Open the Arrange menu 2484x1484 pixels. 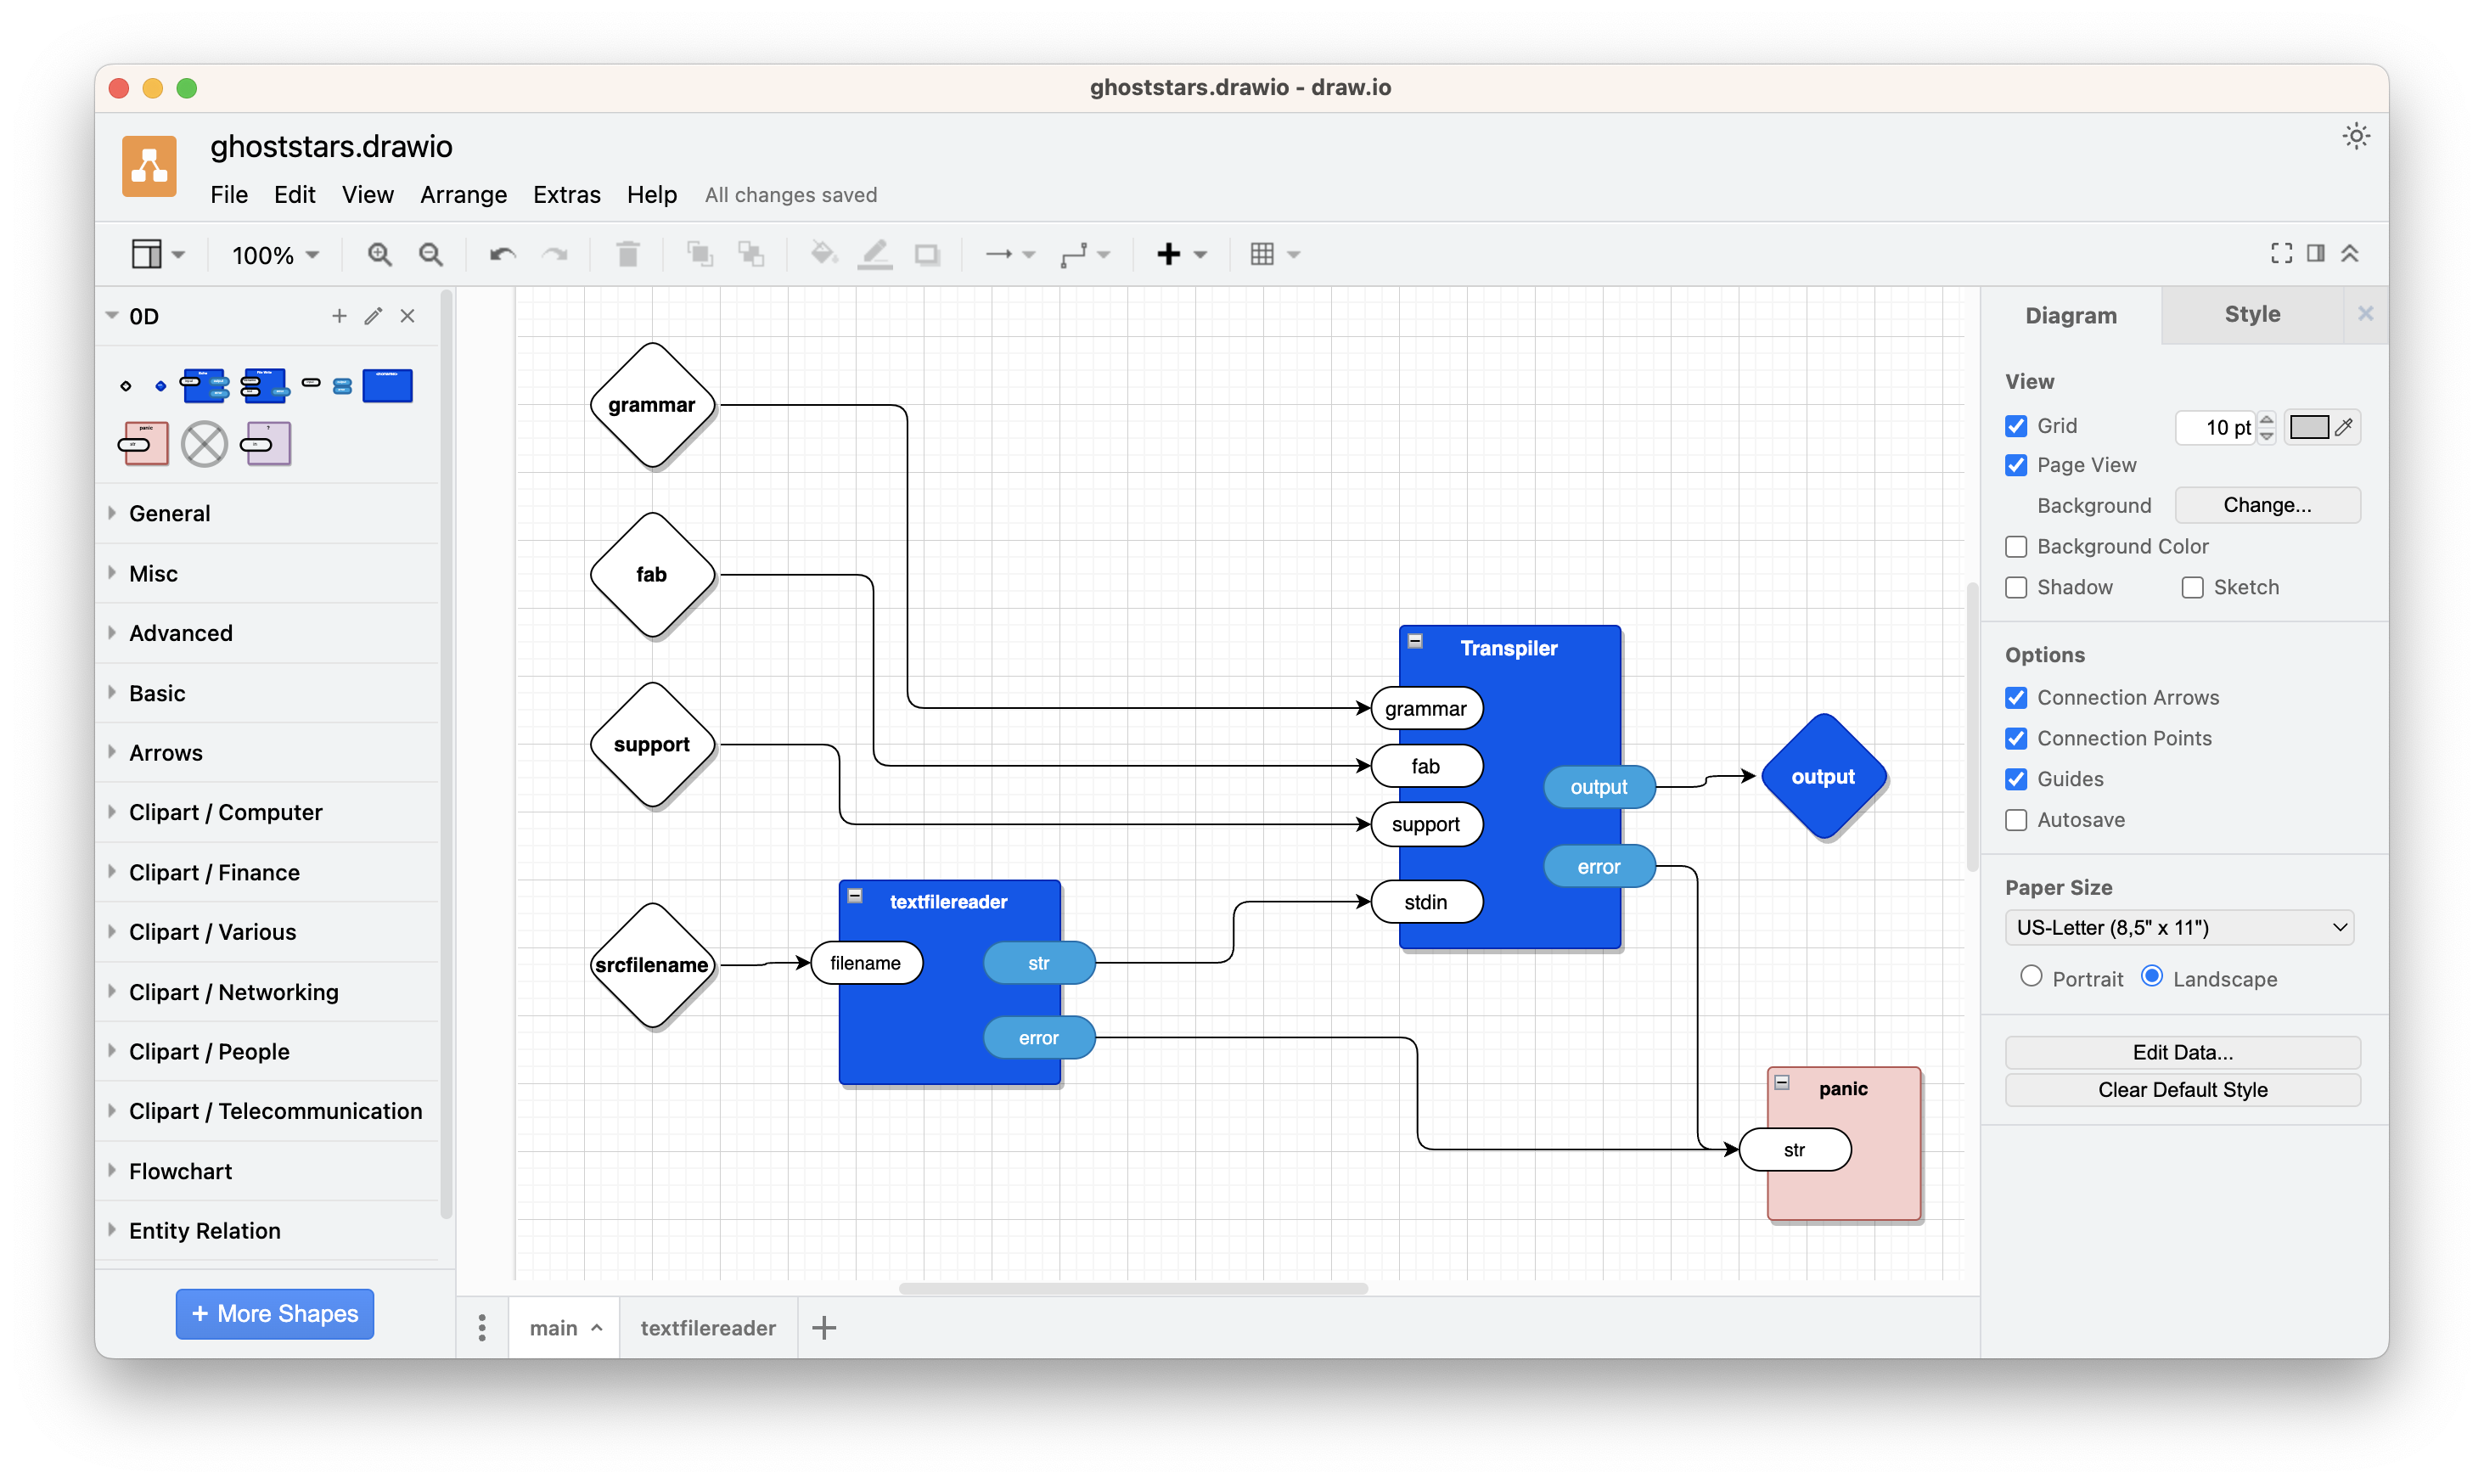click(463, 194)
